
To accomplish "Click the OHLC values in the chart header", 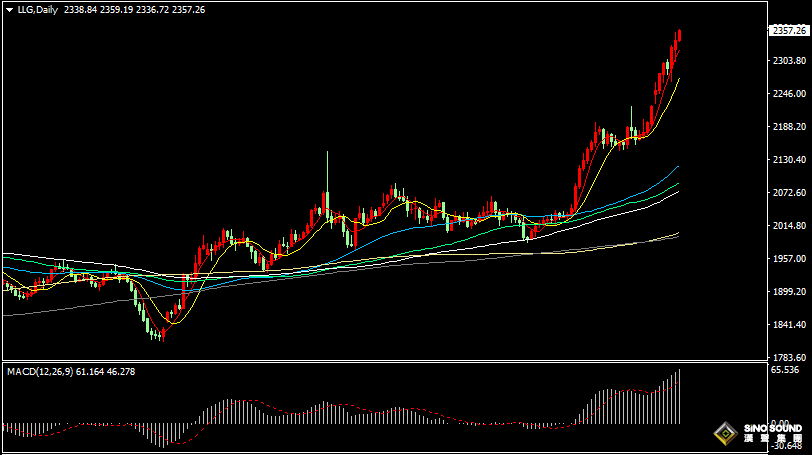I will 134,9.
